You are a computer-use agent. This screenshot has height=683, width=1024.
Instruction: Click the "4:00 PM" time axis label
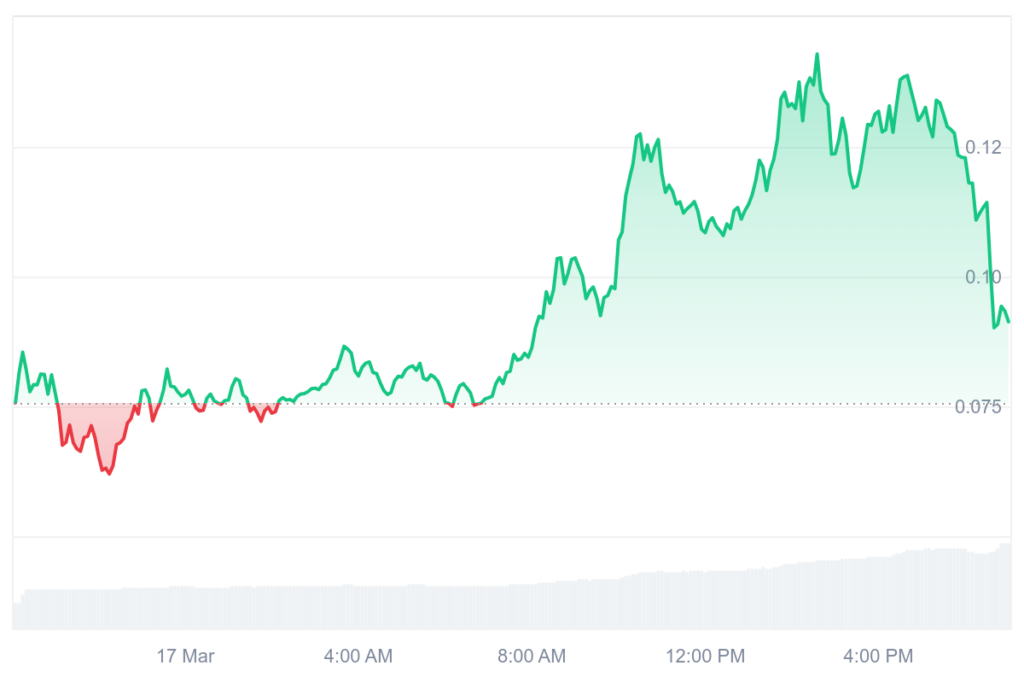878,656
